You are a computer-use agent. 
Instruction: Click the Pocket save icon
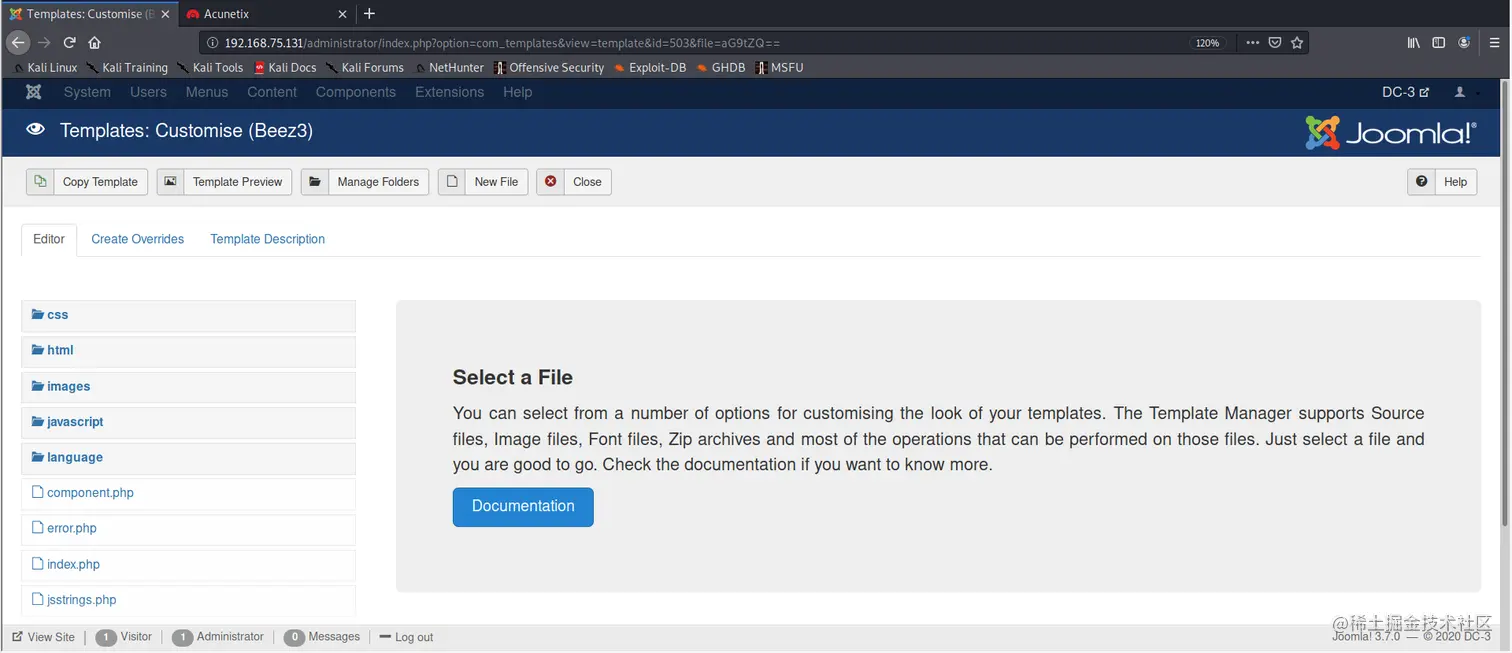(1275, 43)
